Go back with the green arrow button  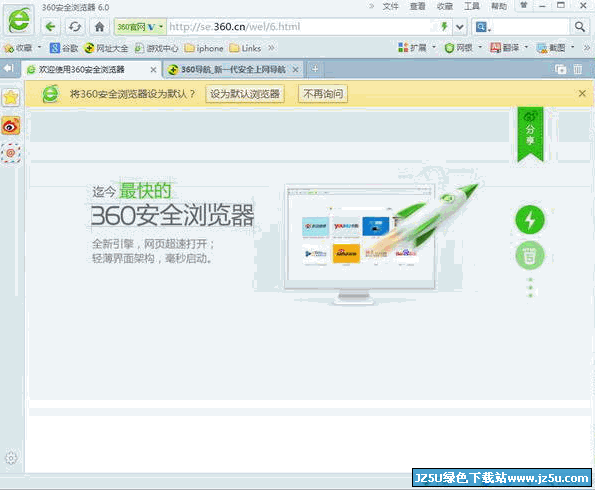(50, 27)
